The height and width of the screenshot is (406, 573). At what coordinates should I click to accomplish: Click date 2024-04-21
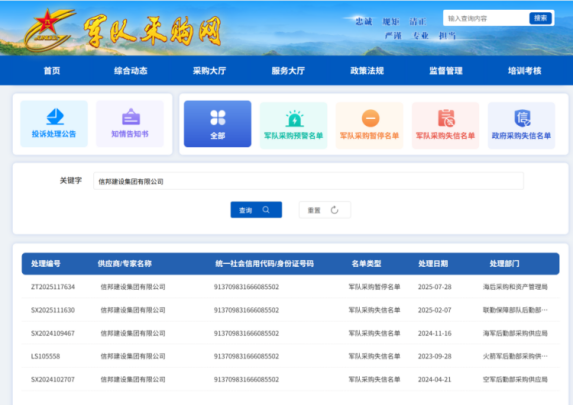tap(435, 379)
